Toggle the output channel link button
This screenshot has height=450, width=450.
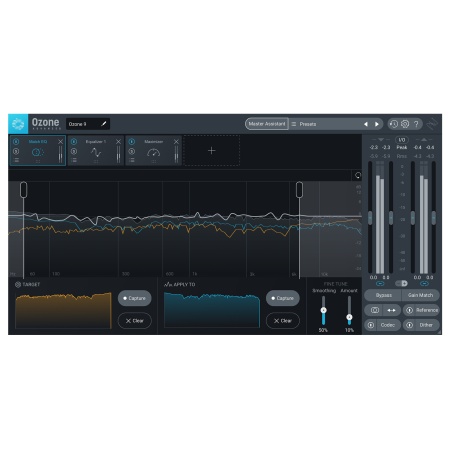pos(424,284)
